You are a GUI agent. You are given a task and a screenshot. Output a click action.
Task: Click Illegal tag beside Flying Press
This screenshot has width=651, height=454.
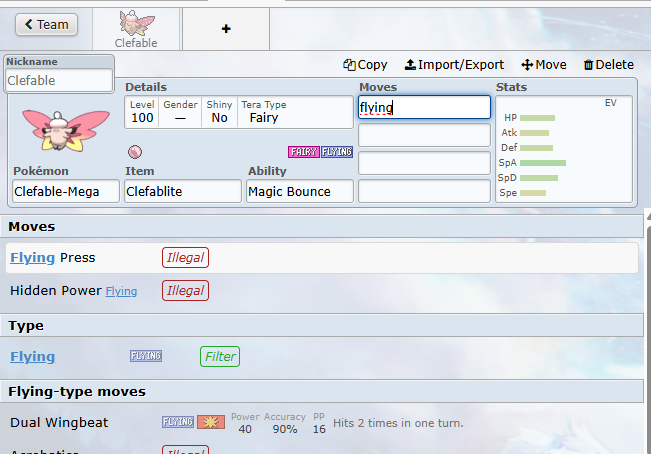click(185, 258)
